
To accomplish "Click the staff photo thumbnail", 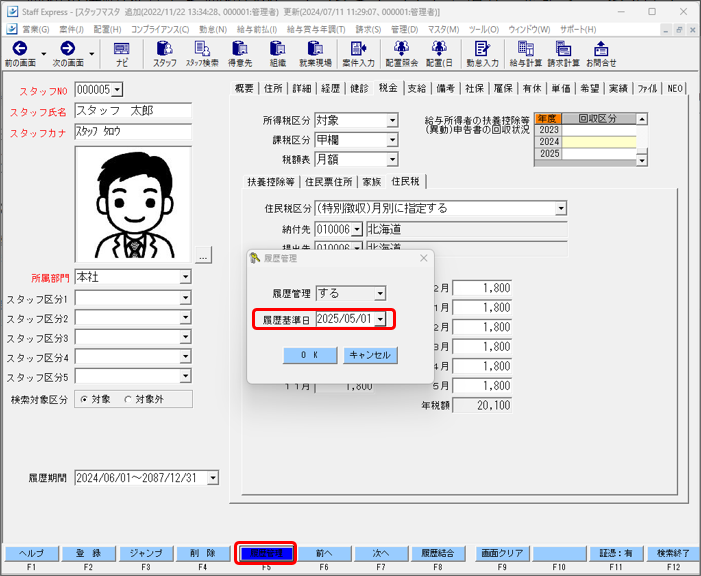I will click(x=133, y=204).
